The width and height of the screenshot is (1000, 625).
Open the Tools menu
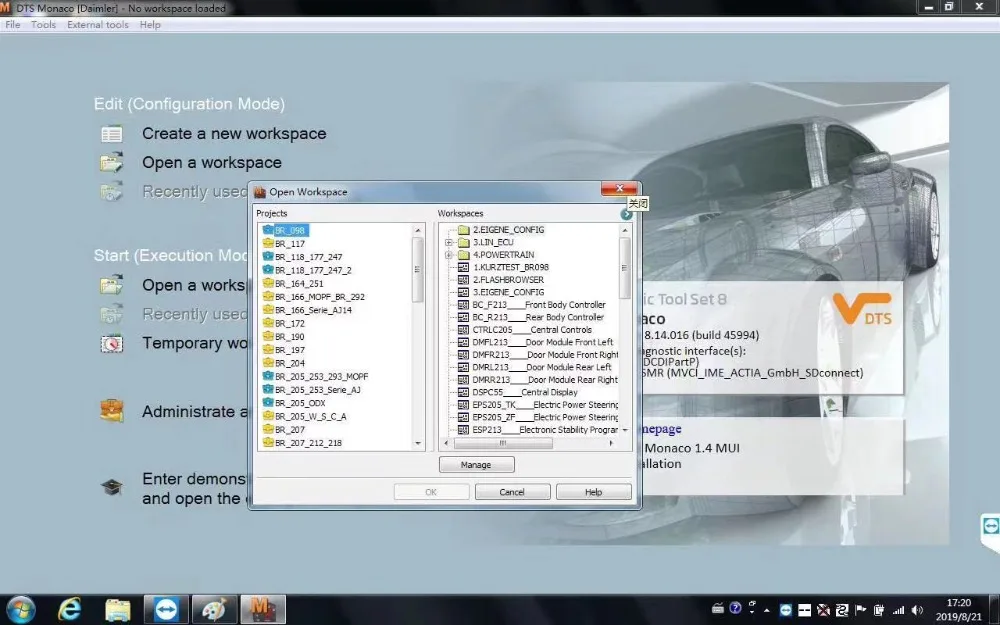coord(43,25)
